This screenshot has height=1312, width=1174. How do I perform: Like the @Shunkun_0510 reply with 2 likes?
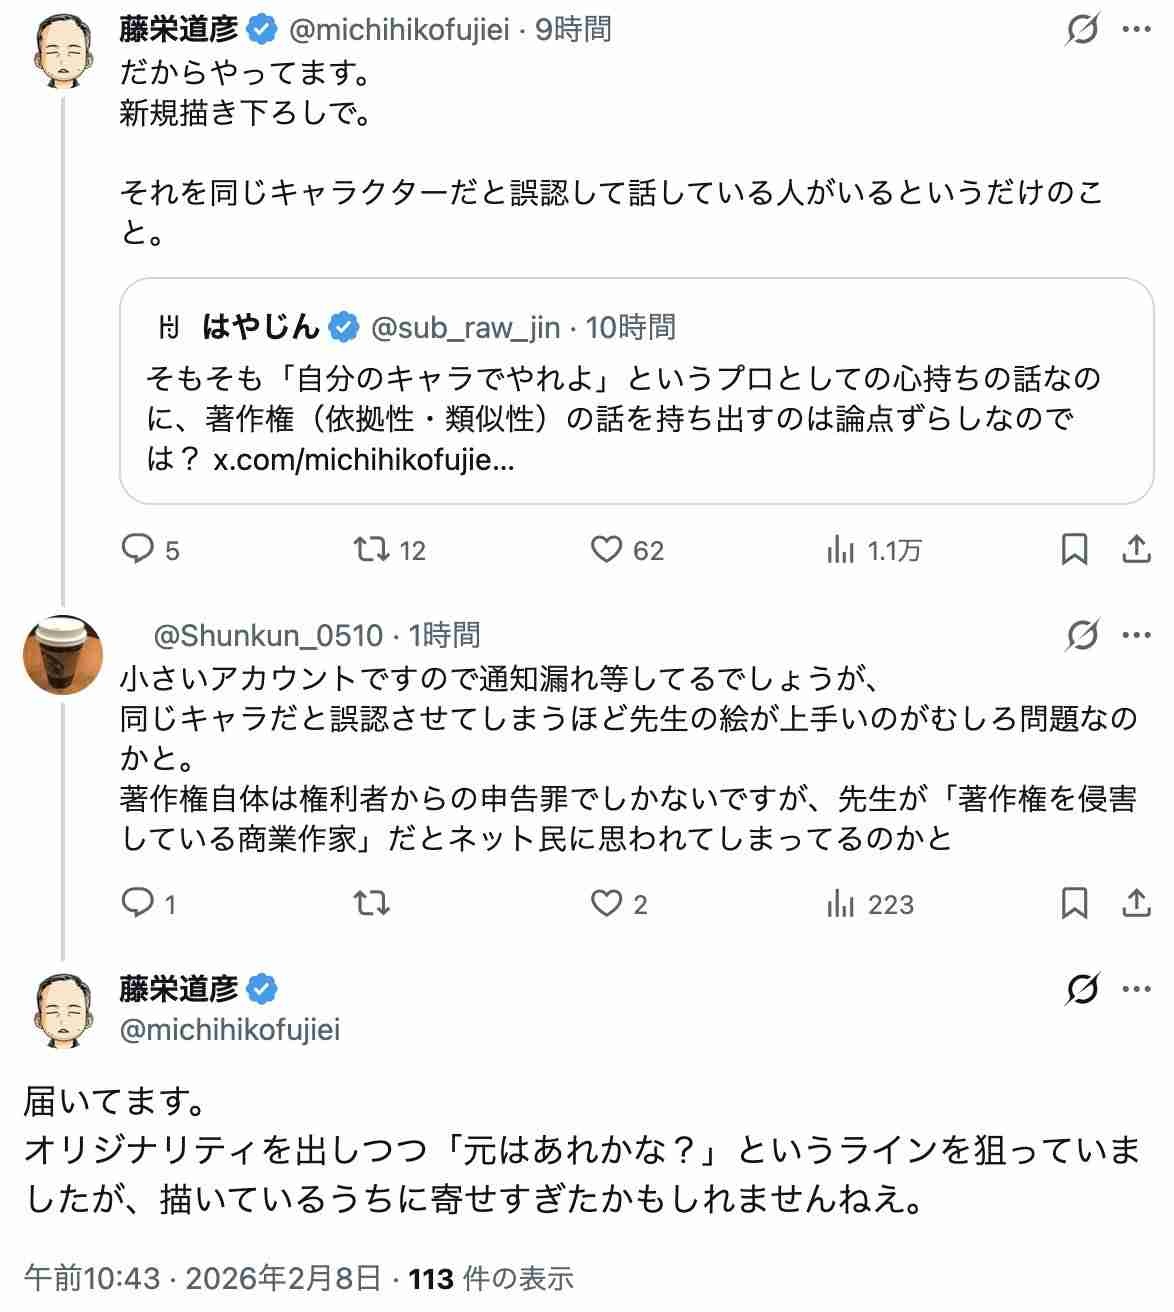pos(606,903)
